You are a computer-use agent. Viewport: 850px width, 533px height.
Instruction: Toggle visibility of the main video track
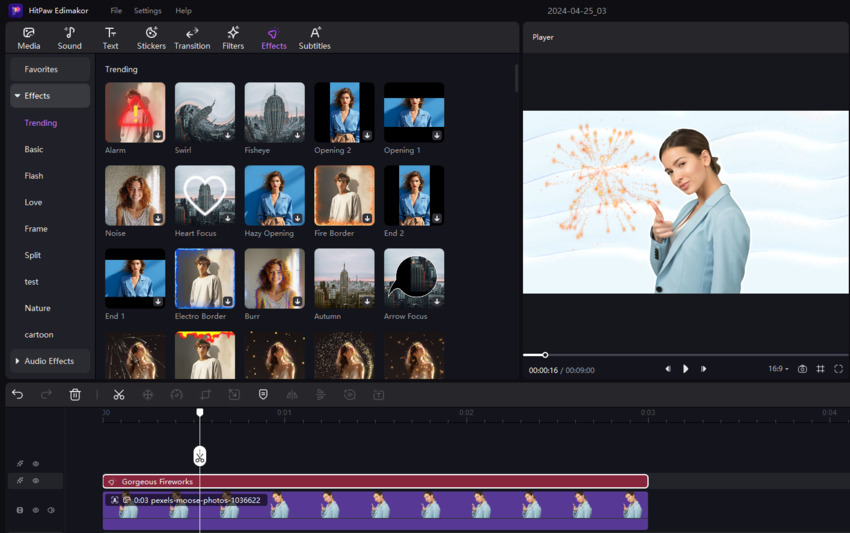[x=36, y=510]
